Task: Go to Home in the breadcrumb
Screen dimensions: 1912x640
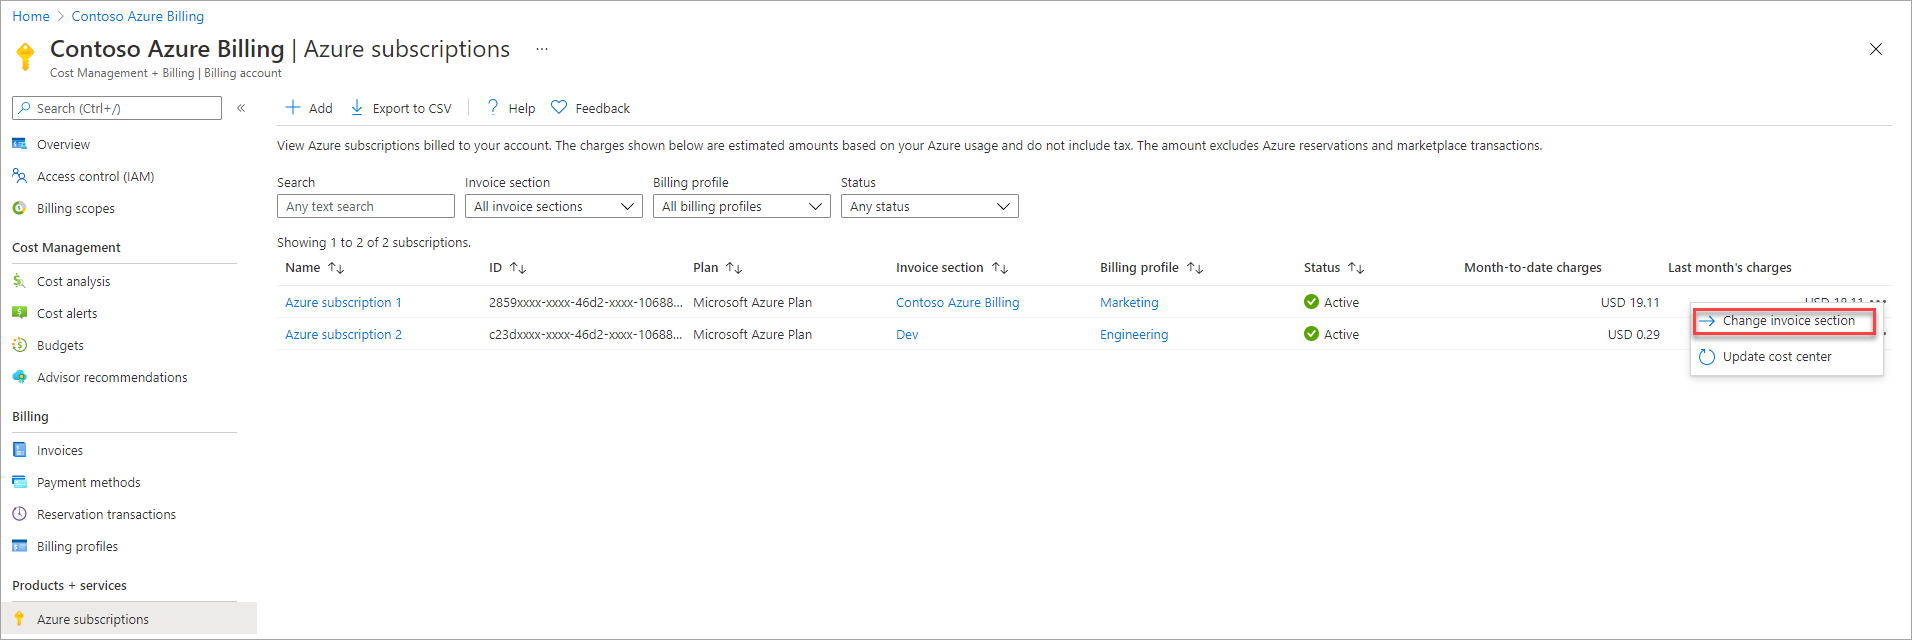Action: (x=31, y=16)
